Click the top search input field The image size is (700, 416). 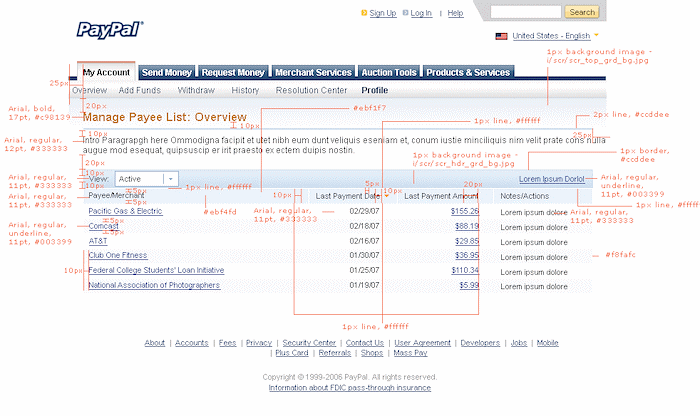click(525, 12)
